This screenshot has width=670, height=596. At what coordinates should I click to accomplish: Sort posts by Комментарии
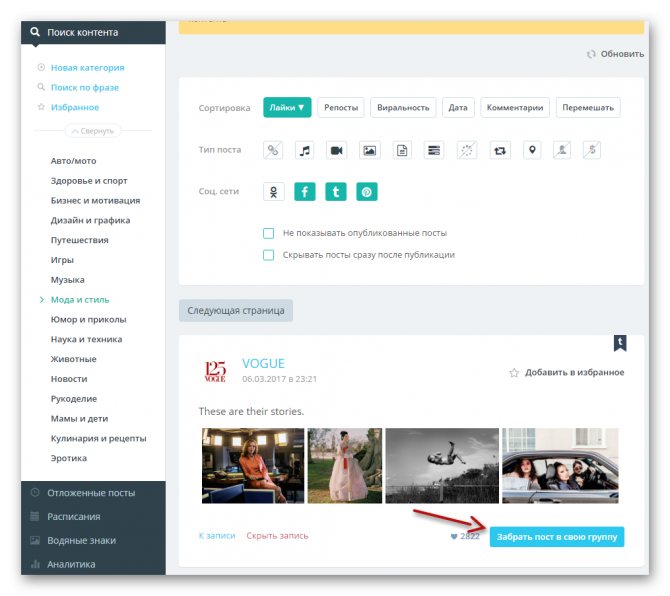pos(515,108)
